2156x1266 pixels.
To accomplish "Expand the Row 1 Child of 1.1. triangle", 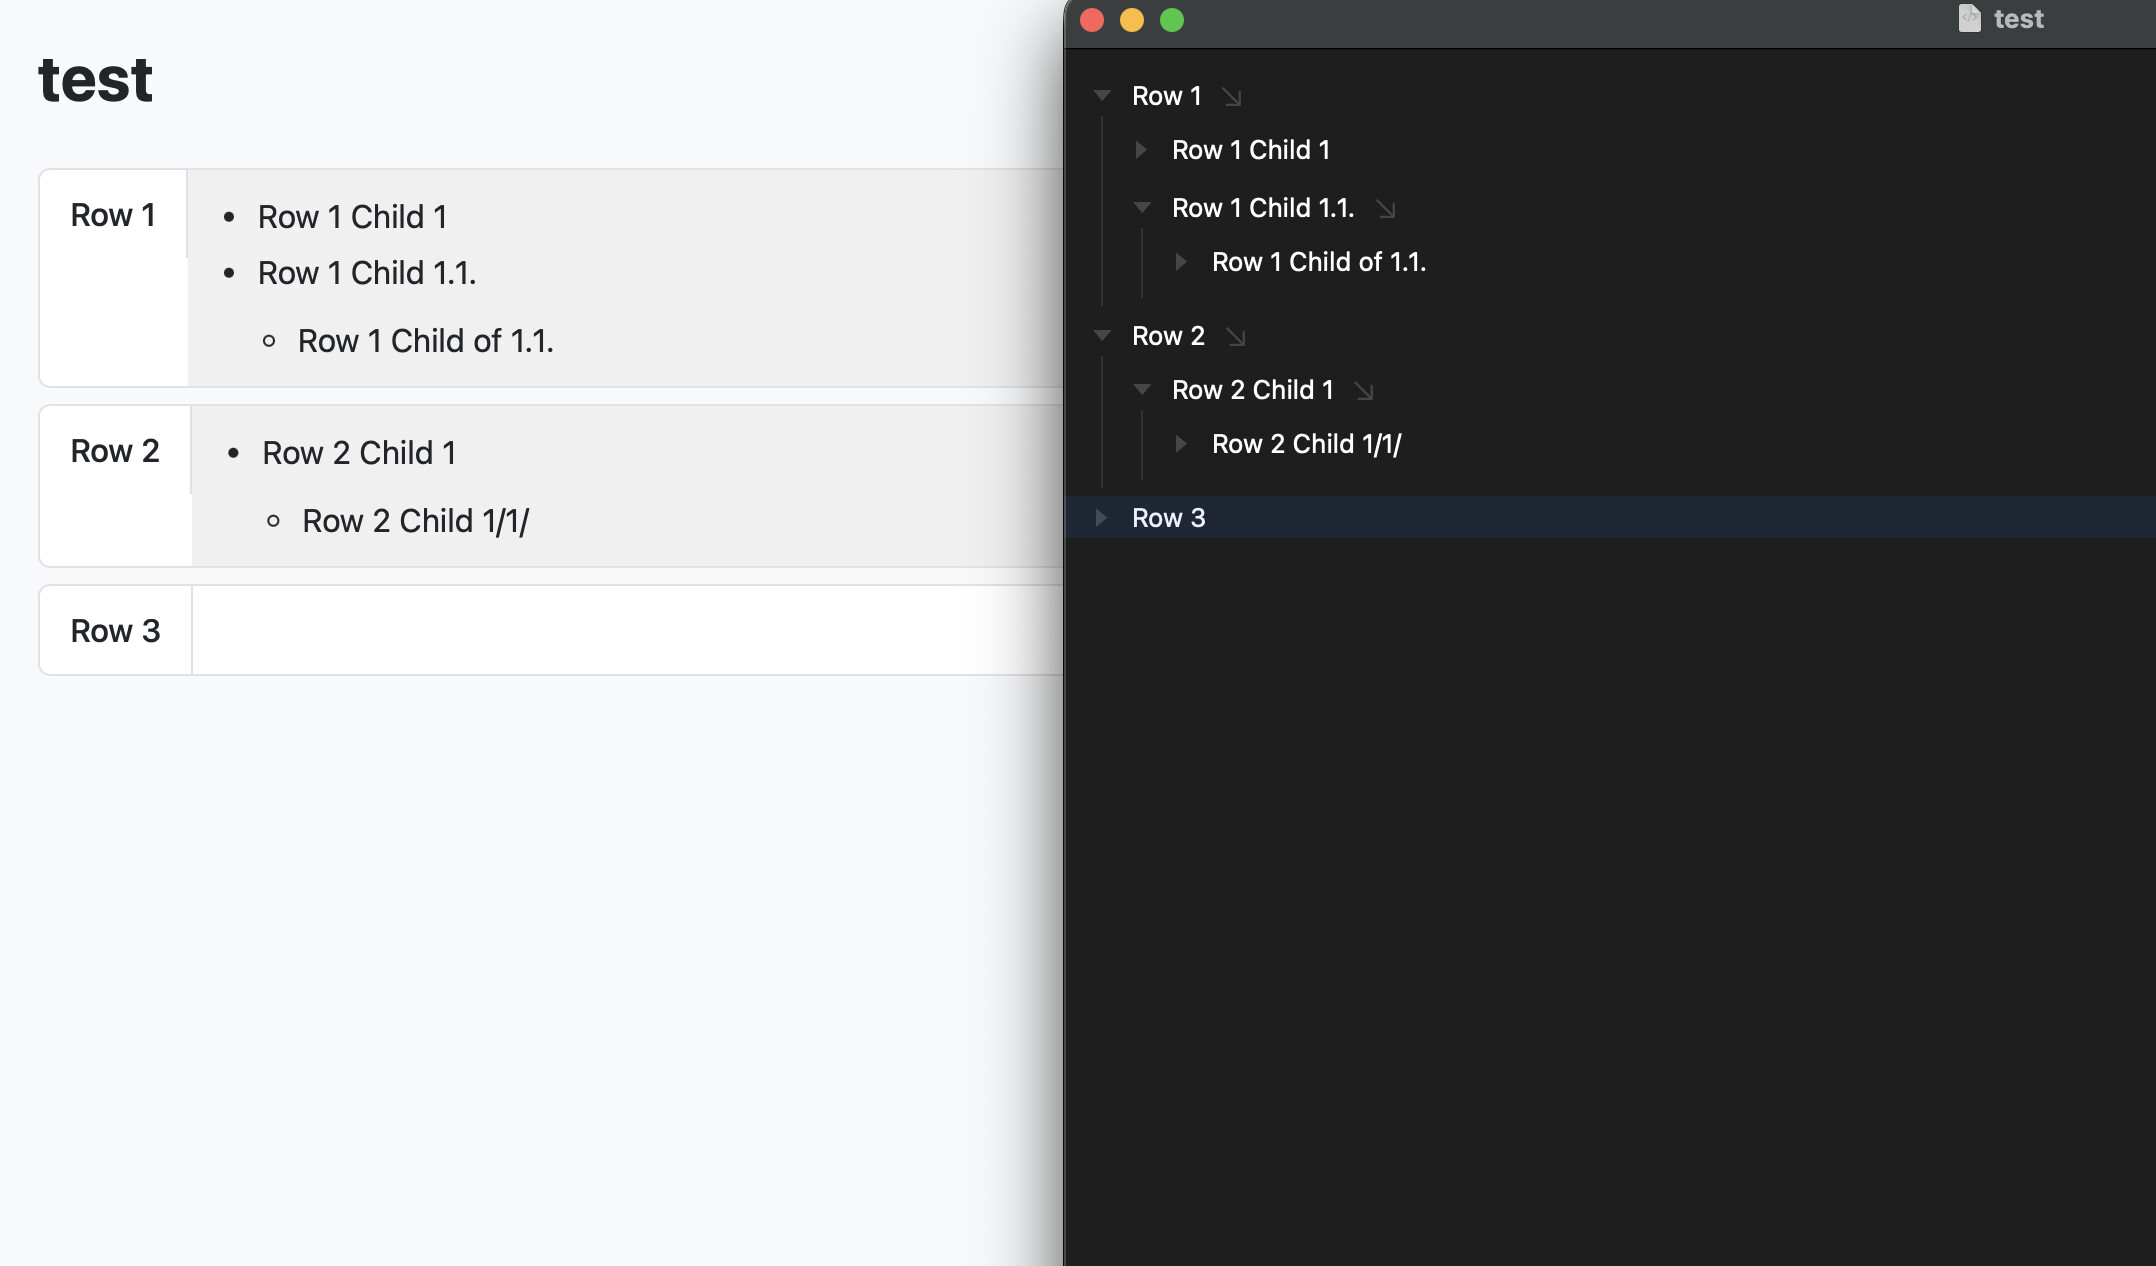I will point(1181,262).
